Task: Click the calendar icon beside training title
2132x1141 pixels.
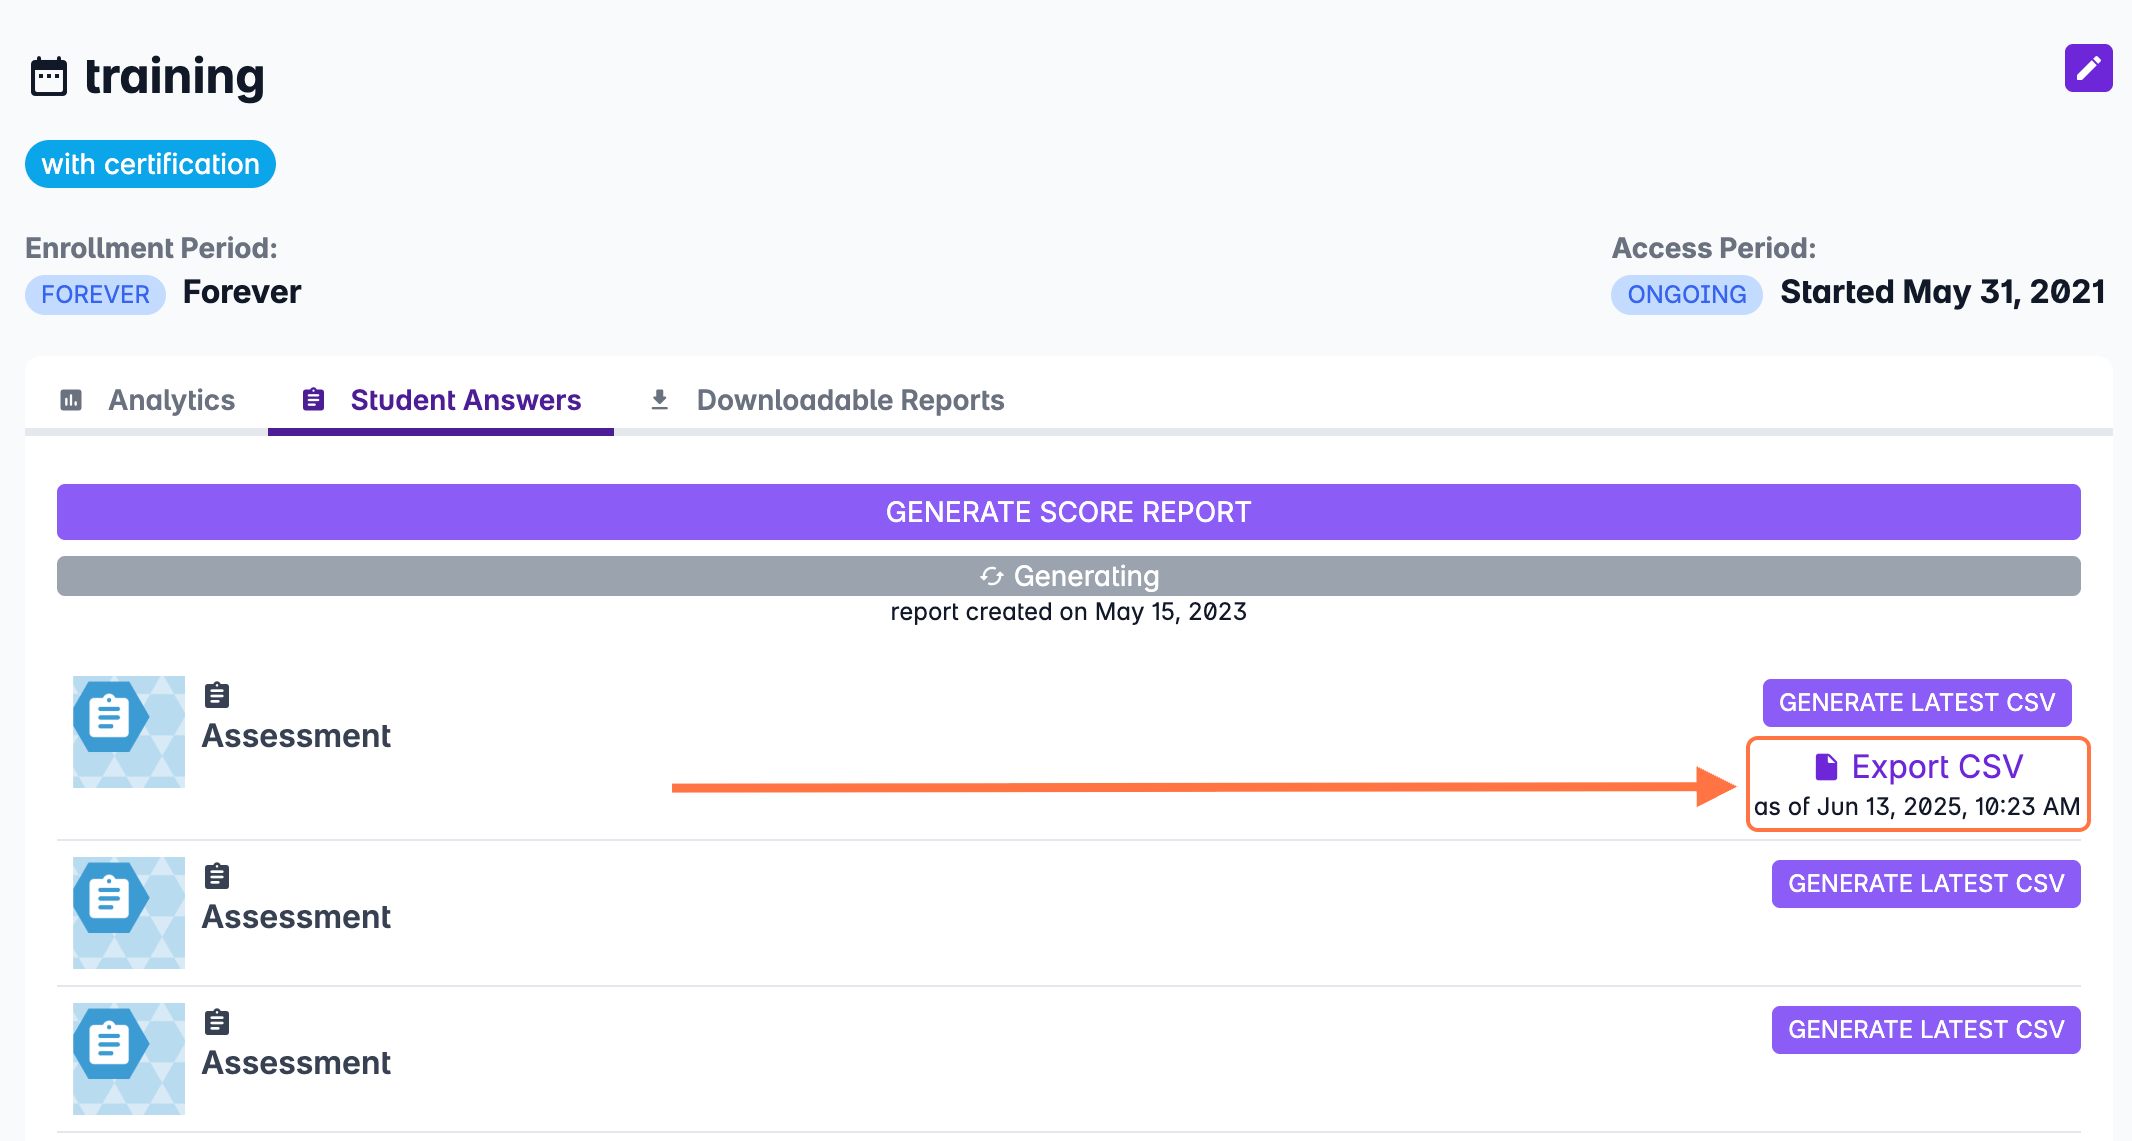Action: (x=49, y=77)
